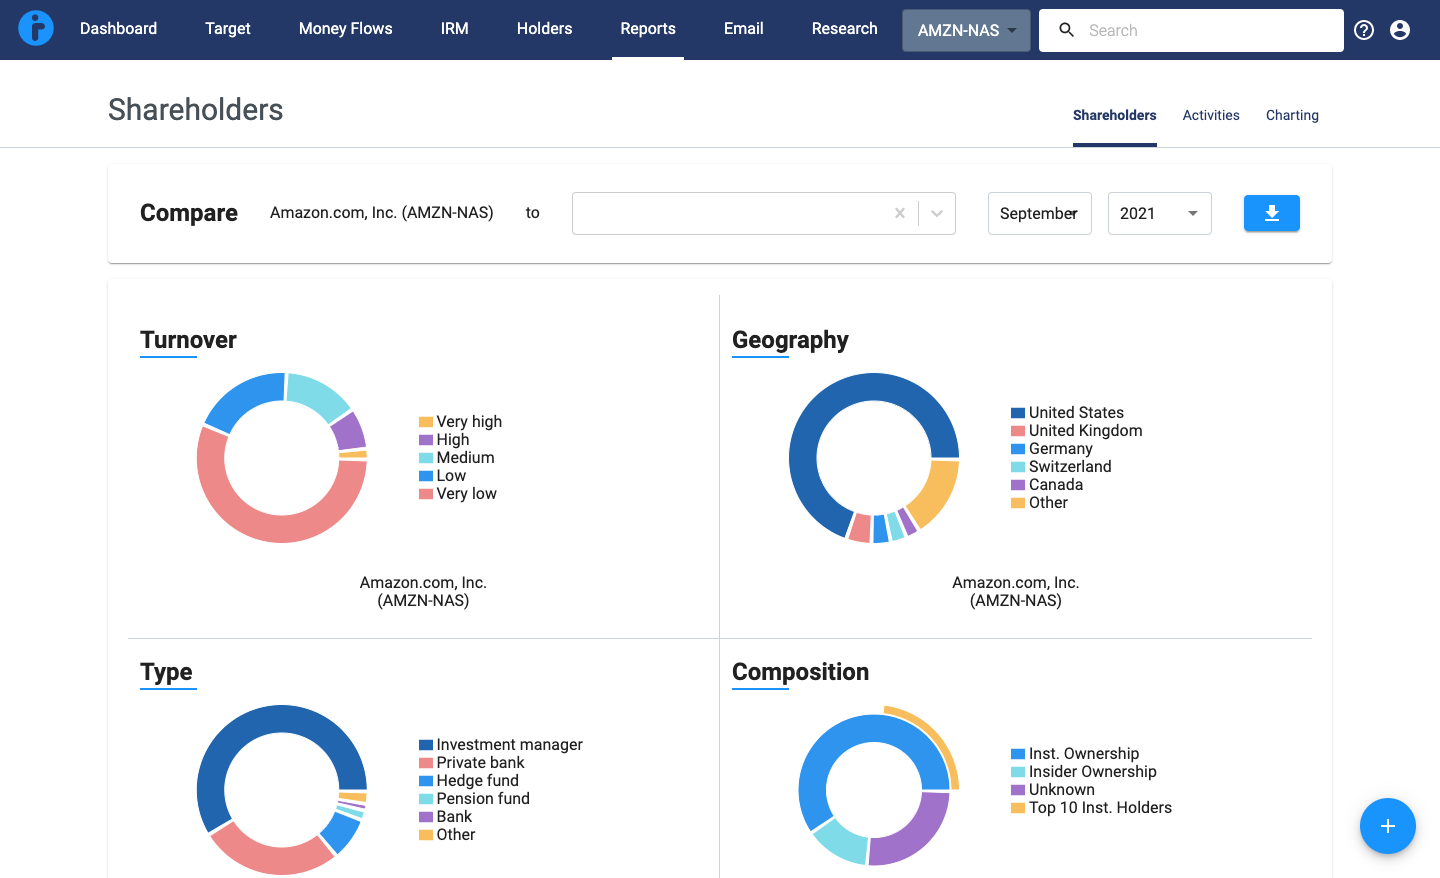Viewport: 1440px width, 878px height.
Task: Open the help icon in the top bar
Action: [x=1363, y=30]
